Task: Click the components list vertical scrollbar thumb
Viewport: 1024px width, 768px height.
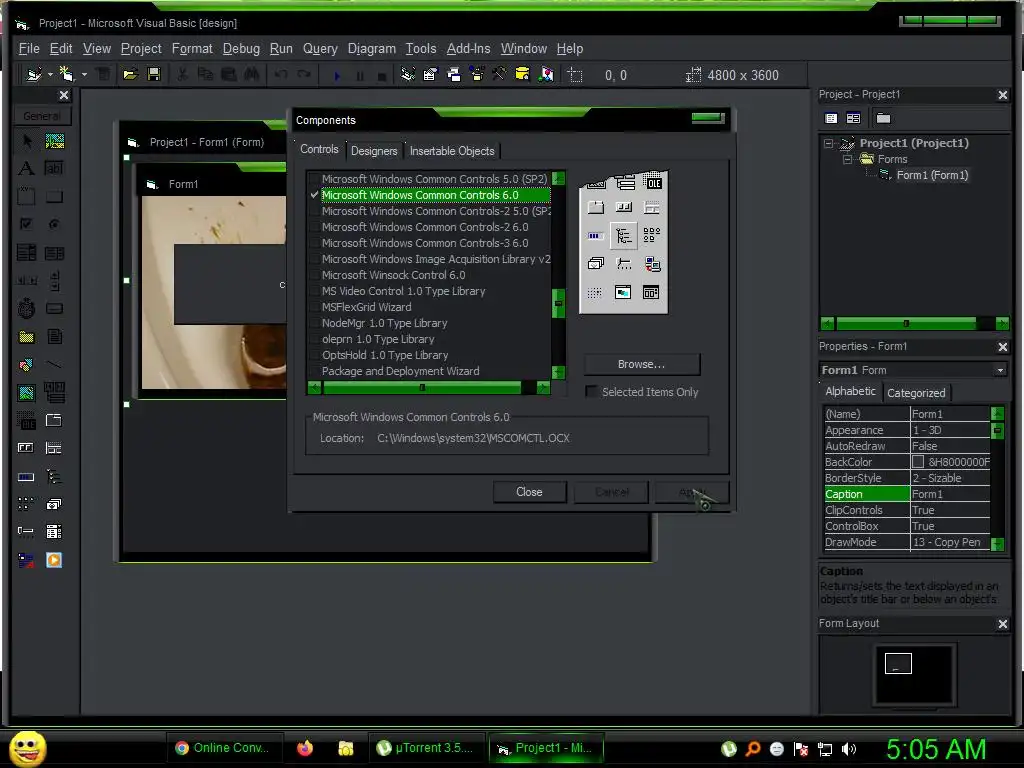Action: (558, 302)
